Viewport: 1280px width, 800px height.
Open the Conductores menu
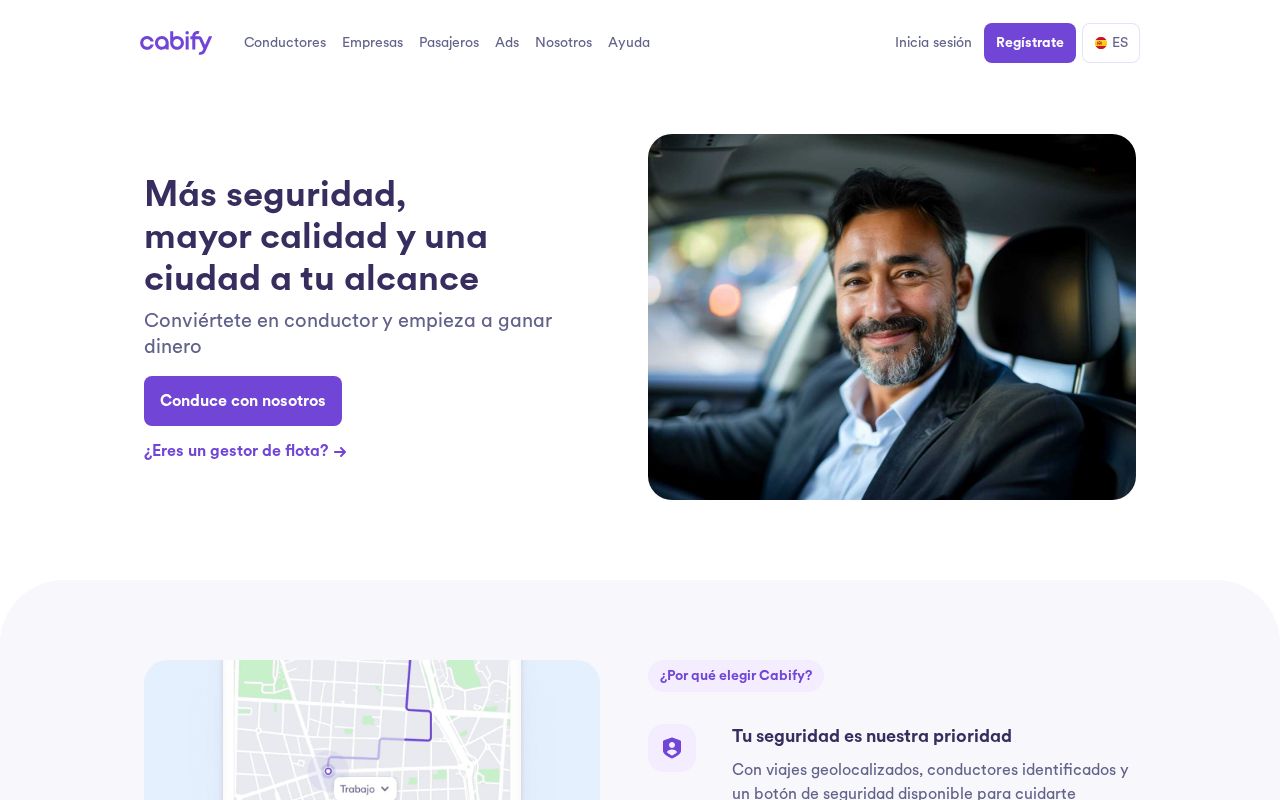click(x=285, y=43)
